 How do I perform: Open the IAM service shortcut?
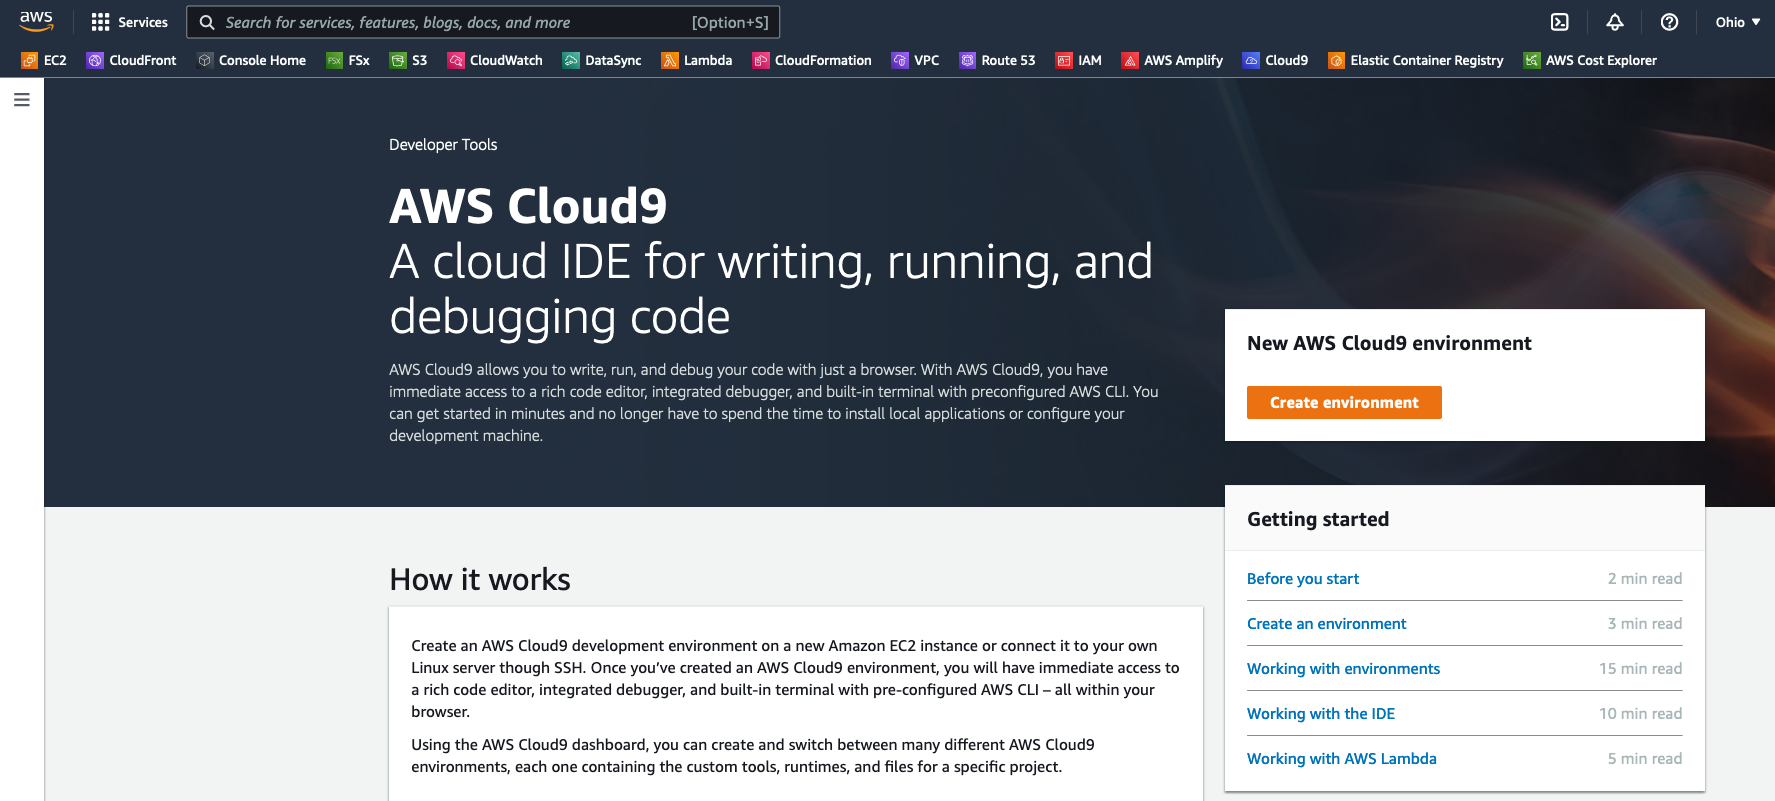(1078, 60)
